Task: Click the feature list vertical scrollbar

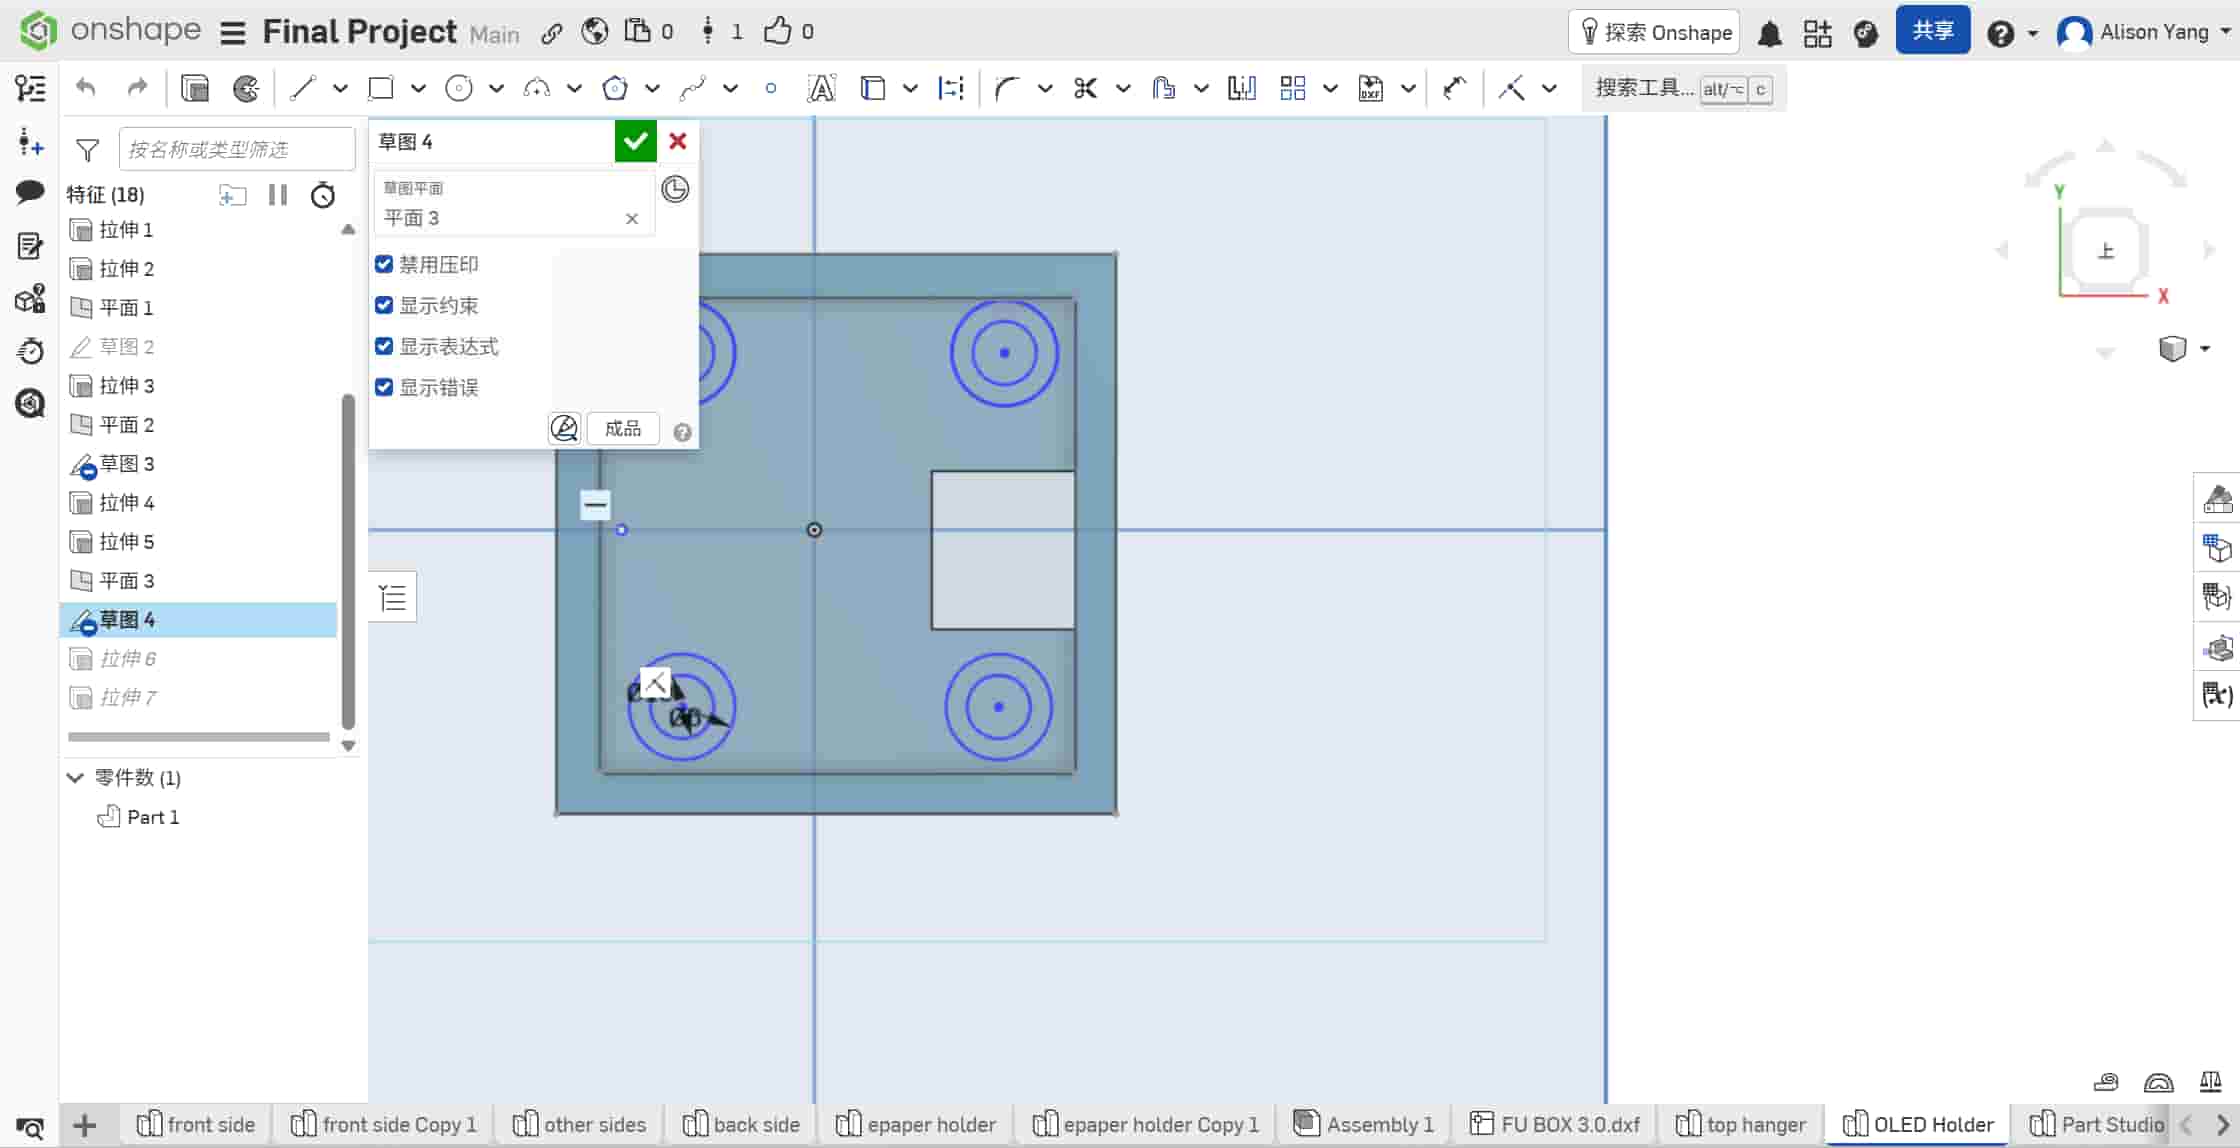Action: 348,560
